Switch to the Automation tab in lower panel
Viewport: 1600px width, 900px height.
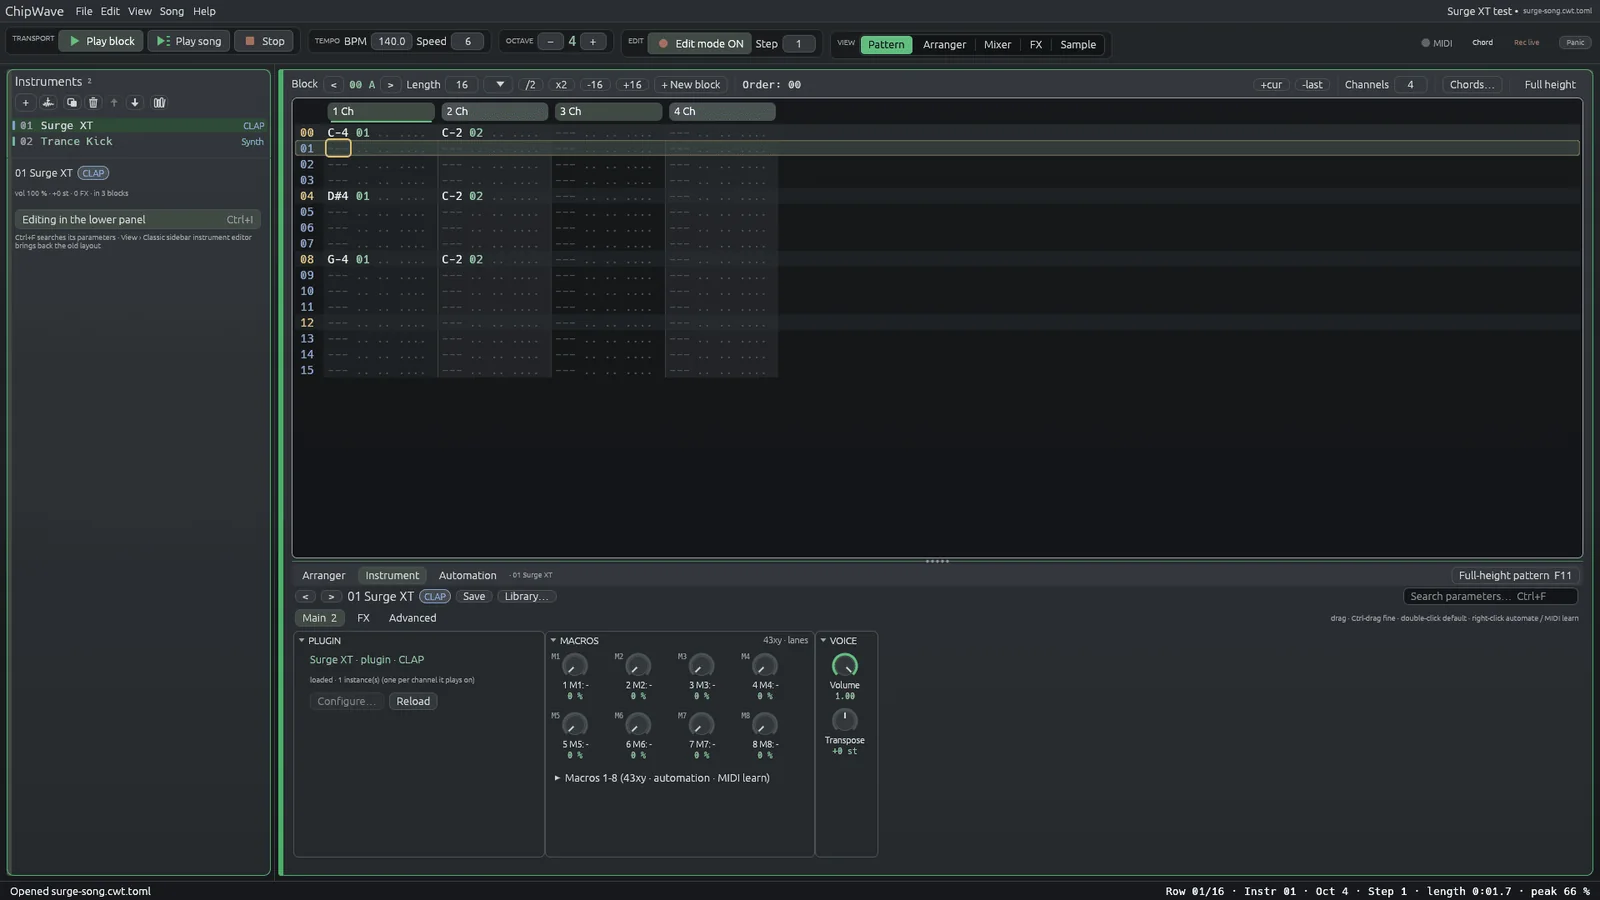[x=467, y=576]
